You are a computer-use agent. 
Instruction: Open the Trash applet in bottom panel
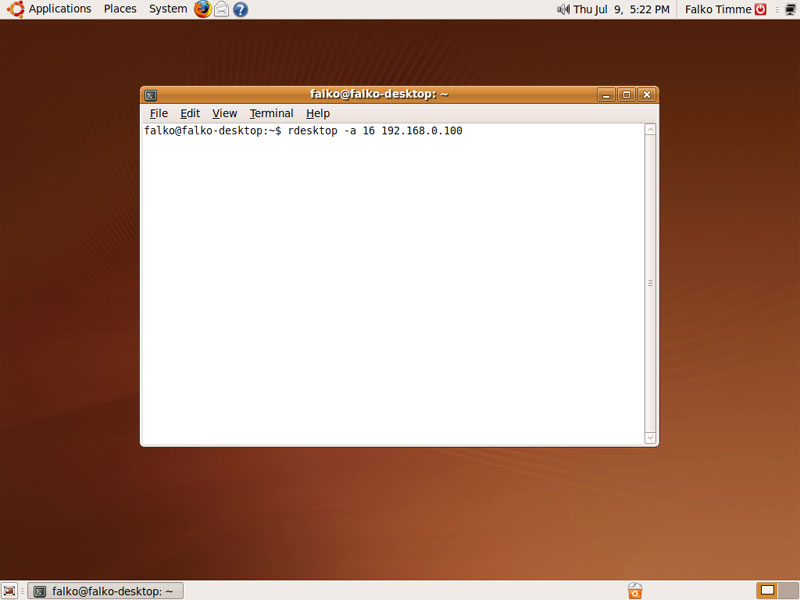[x=635, y=591]
